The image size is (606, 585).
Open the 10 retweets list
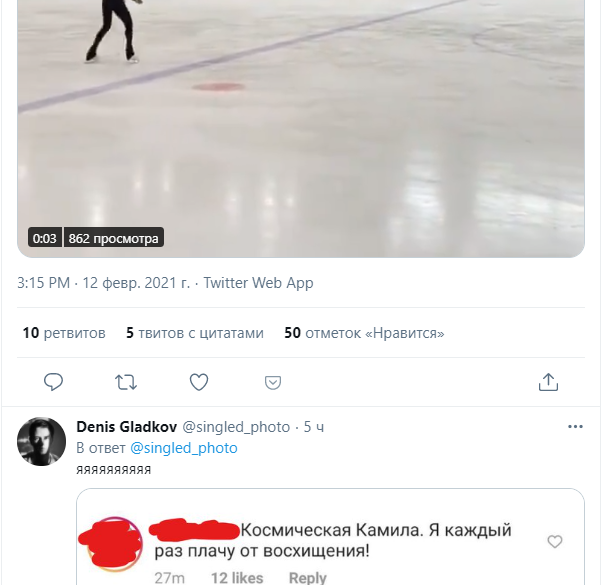(64, 333)
